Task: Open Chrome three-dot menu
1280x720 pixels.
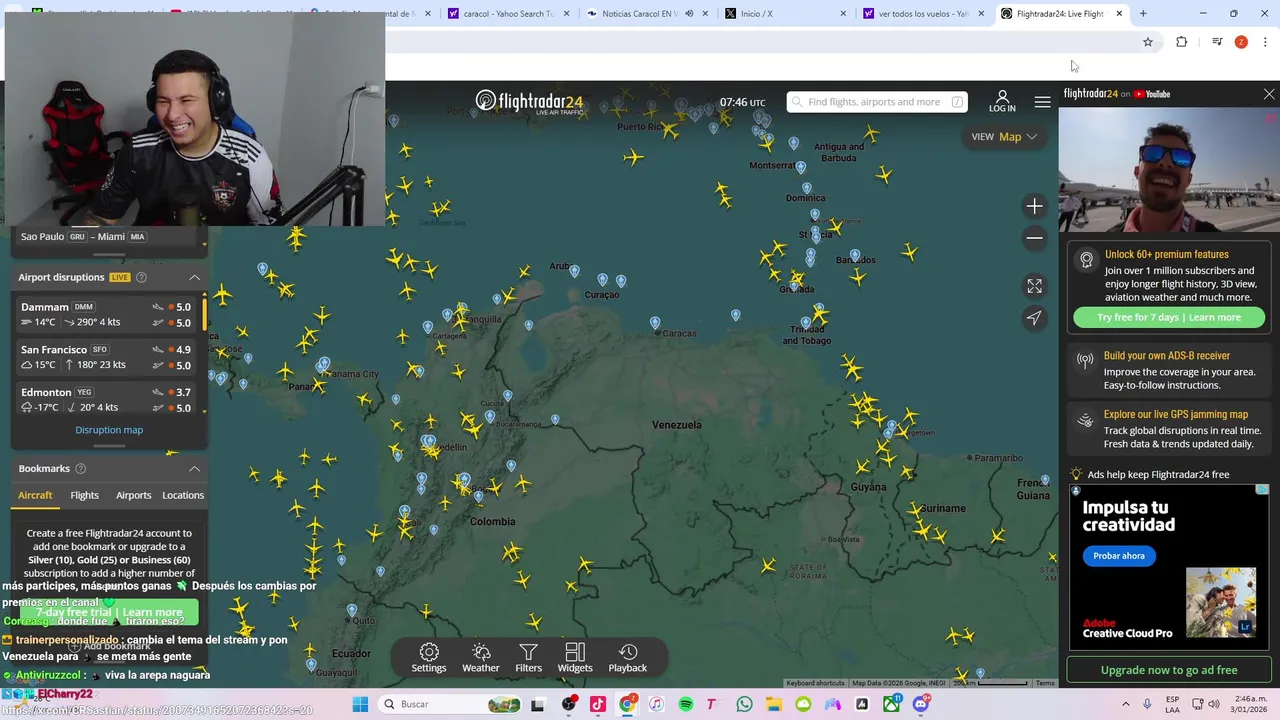Action: click(1265, 42)
